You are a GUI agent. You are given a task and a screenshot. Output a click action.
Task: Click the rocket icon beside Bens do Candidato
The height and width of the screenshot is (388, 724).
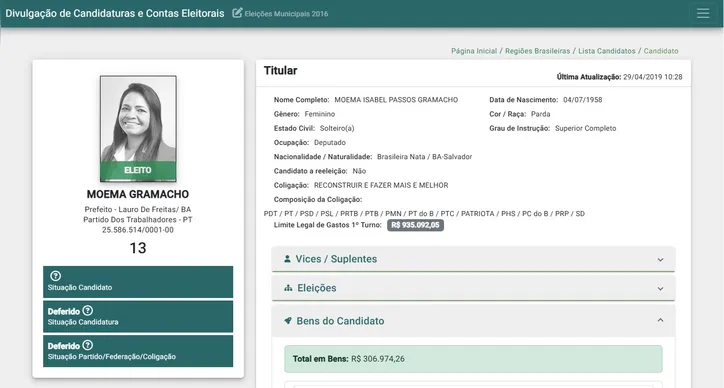[288, 321]
